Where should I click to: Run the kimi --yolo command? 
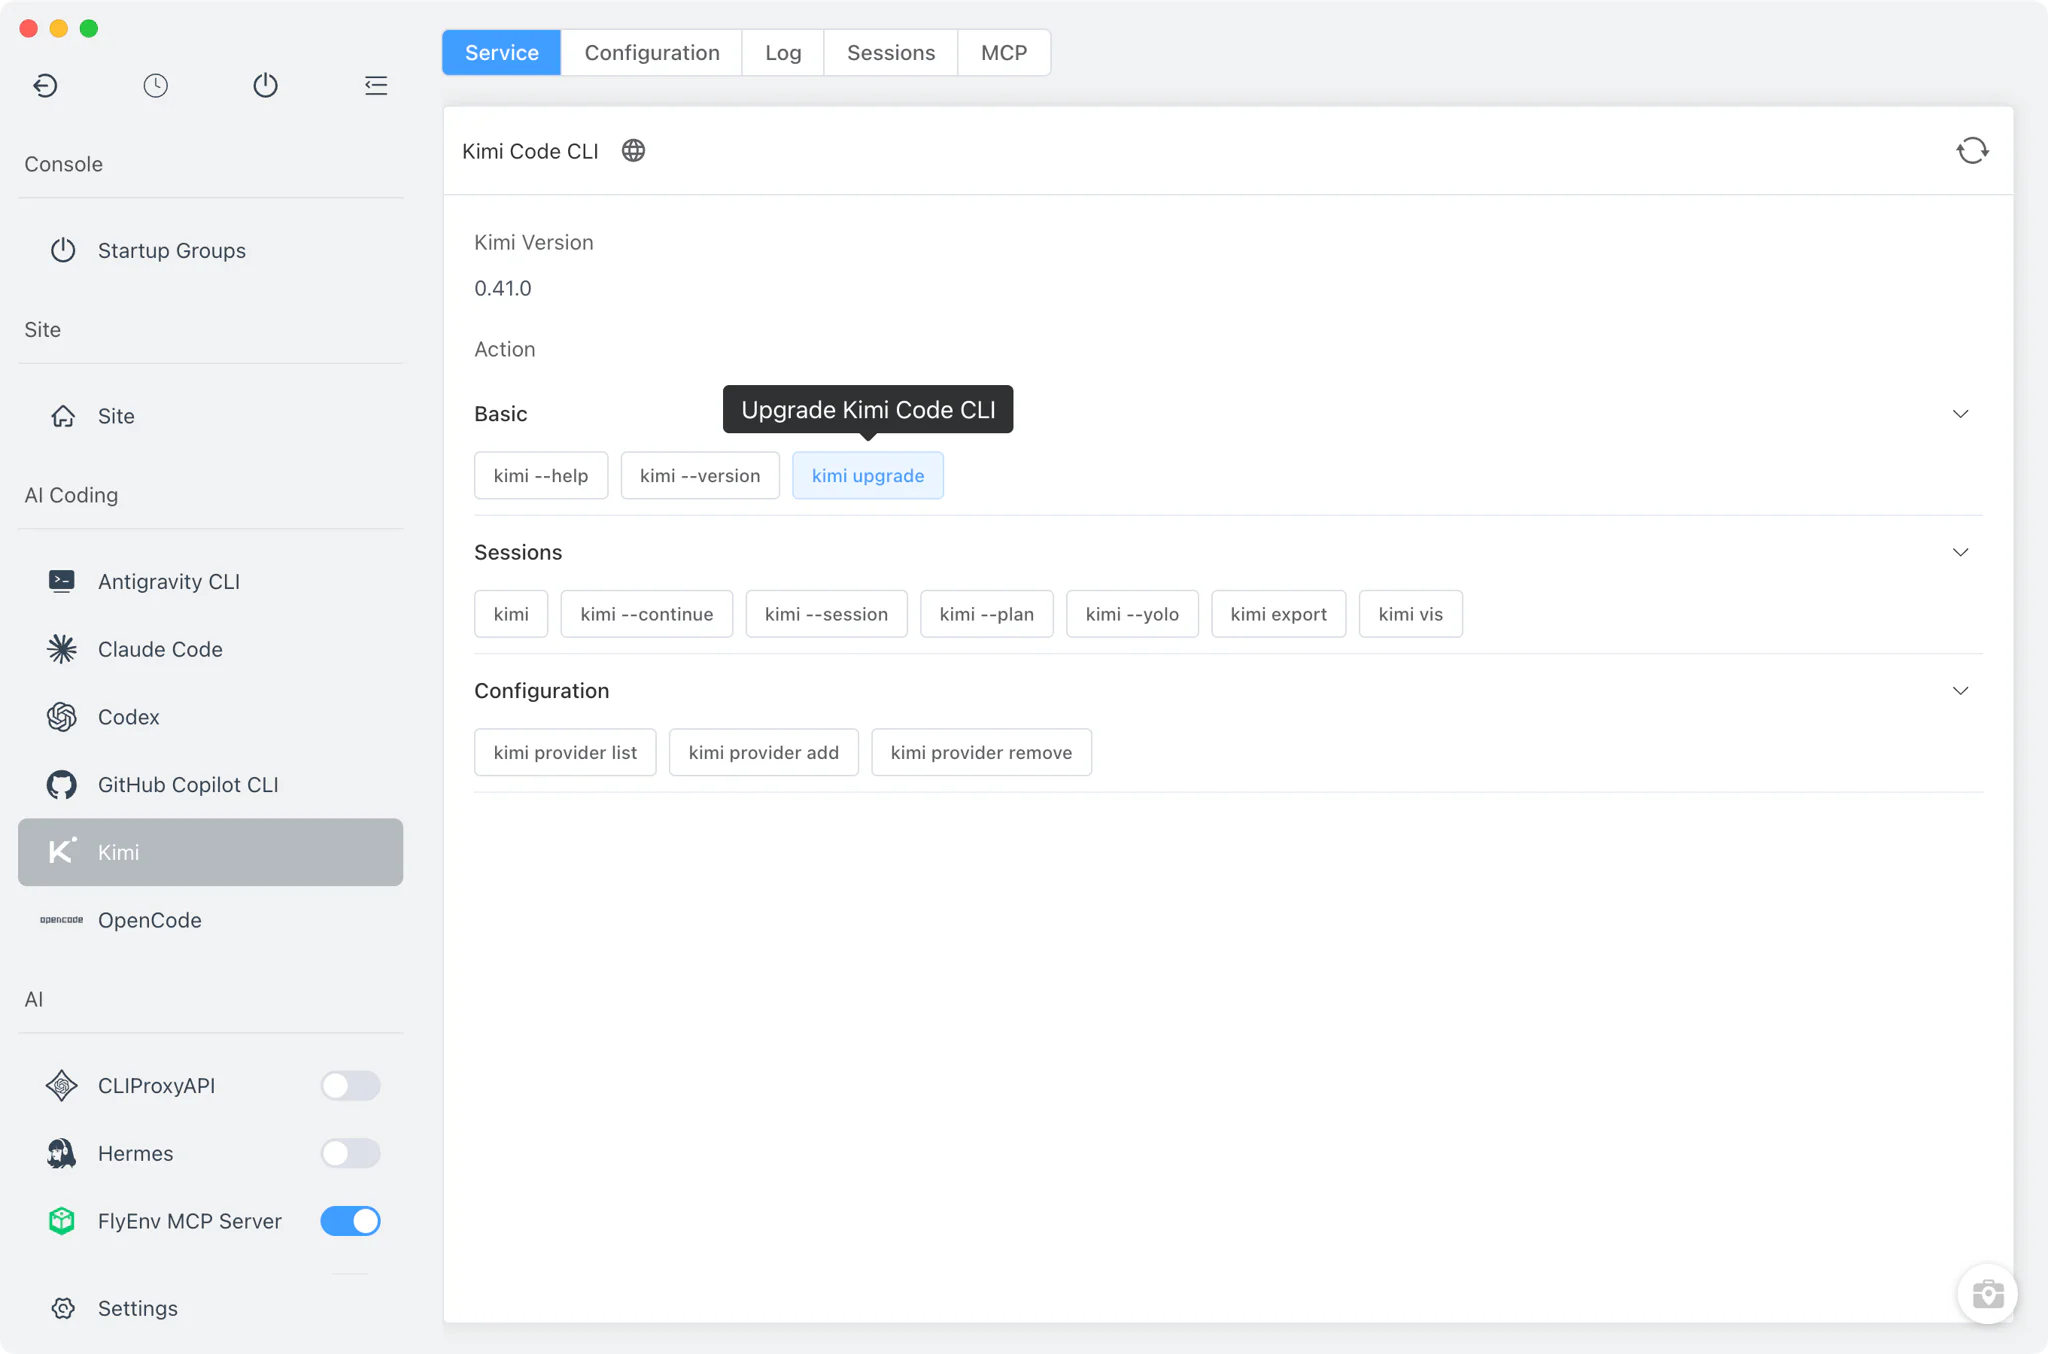(x=1132, y=614)
